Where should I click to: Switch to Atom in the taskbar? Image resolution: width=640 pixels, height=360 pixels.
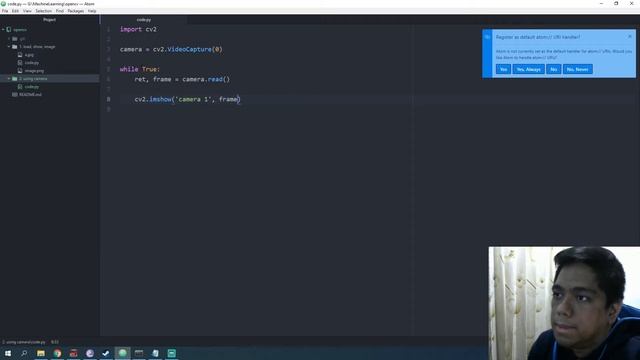tap(122, 353)
